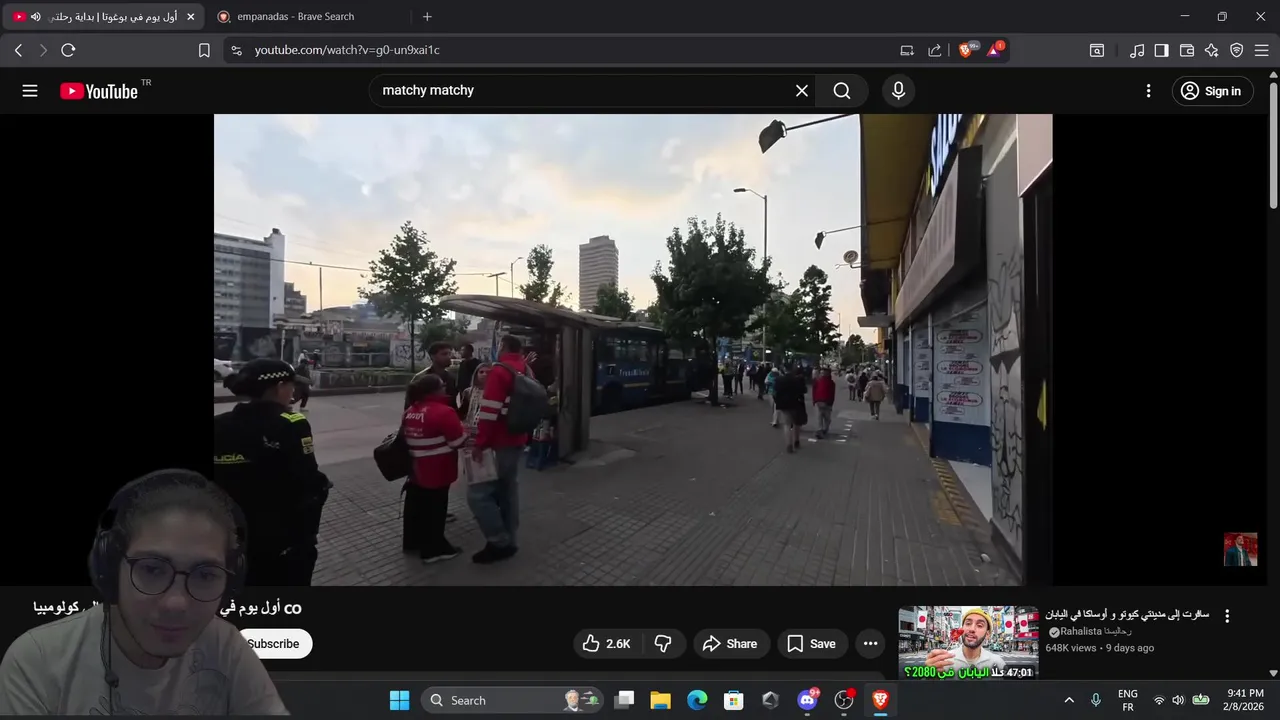Open more actions under the video

point(871,644)
